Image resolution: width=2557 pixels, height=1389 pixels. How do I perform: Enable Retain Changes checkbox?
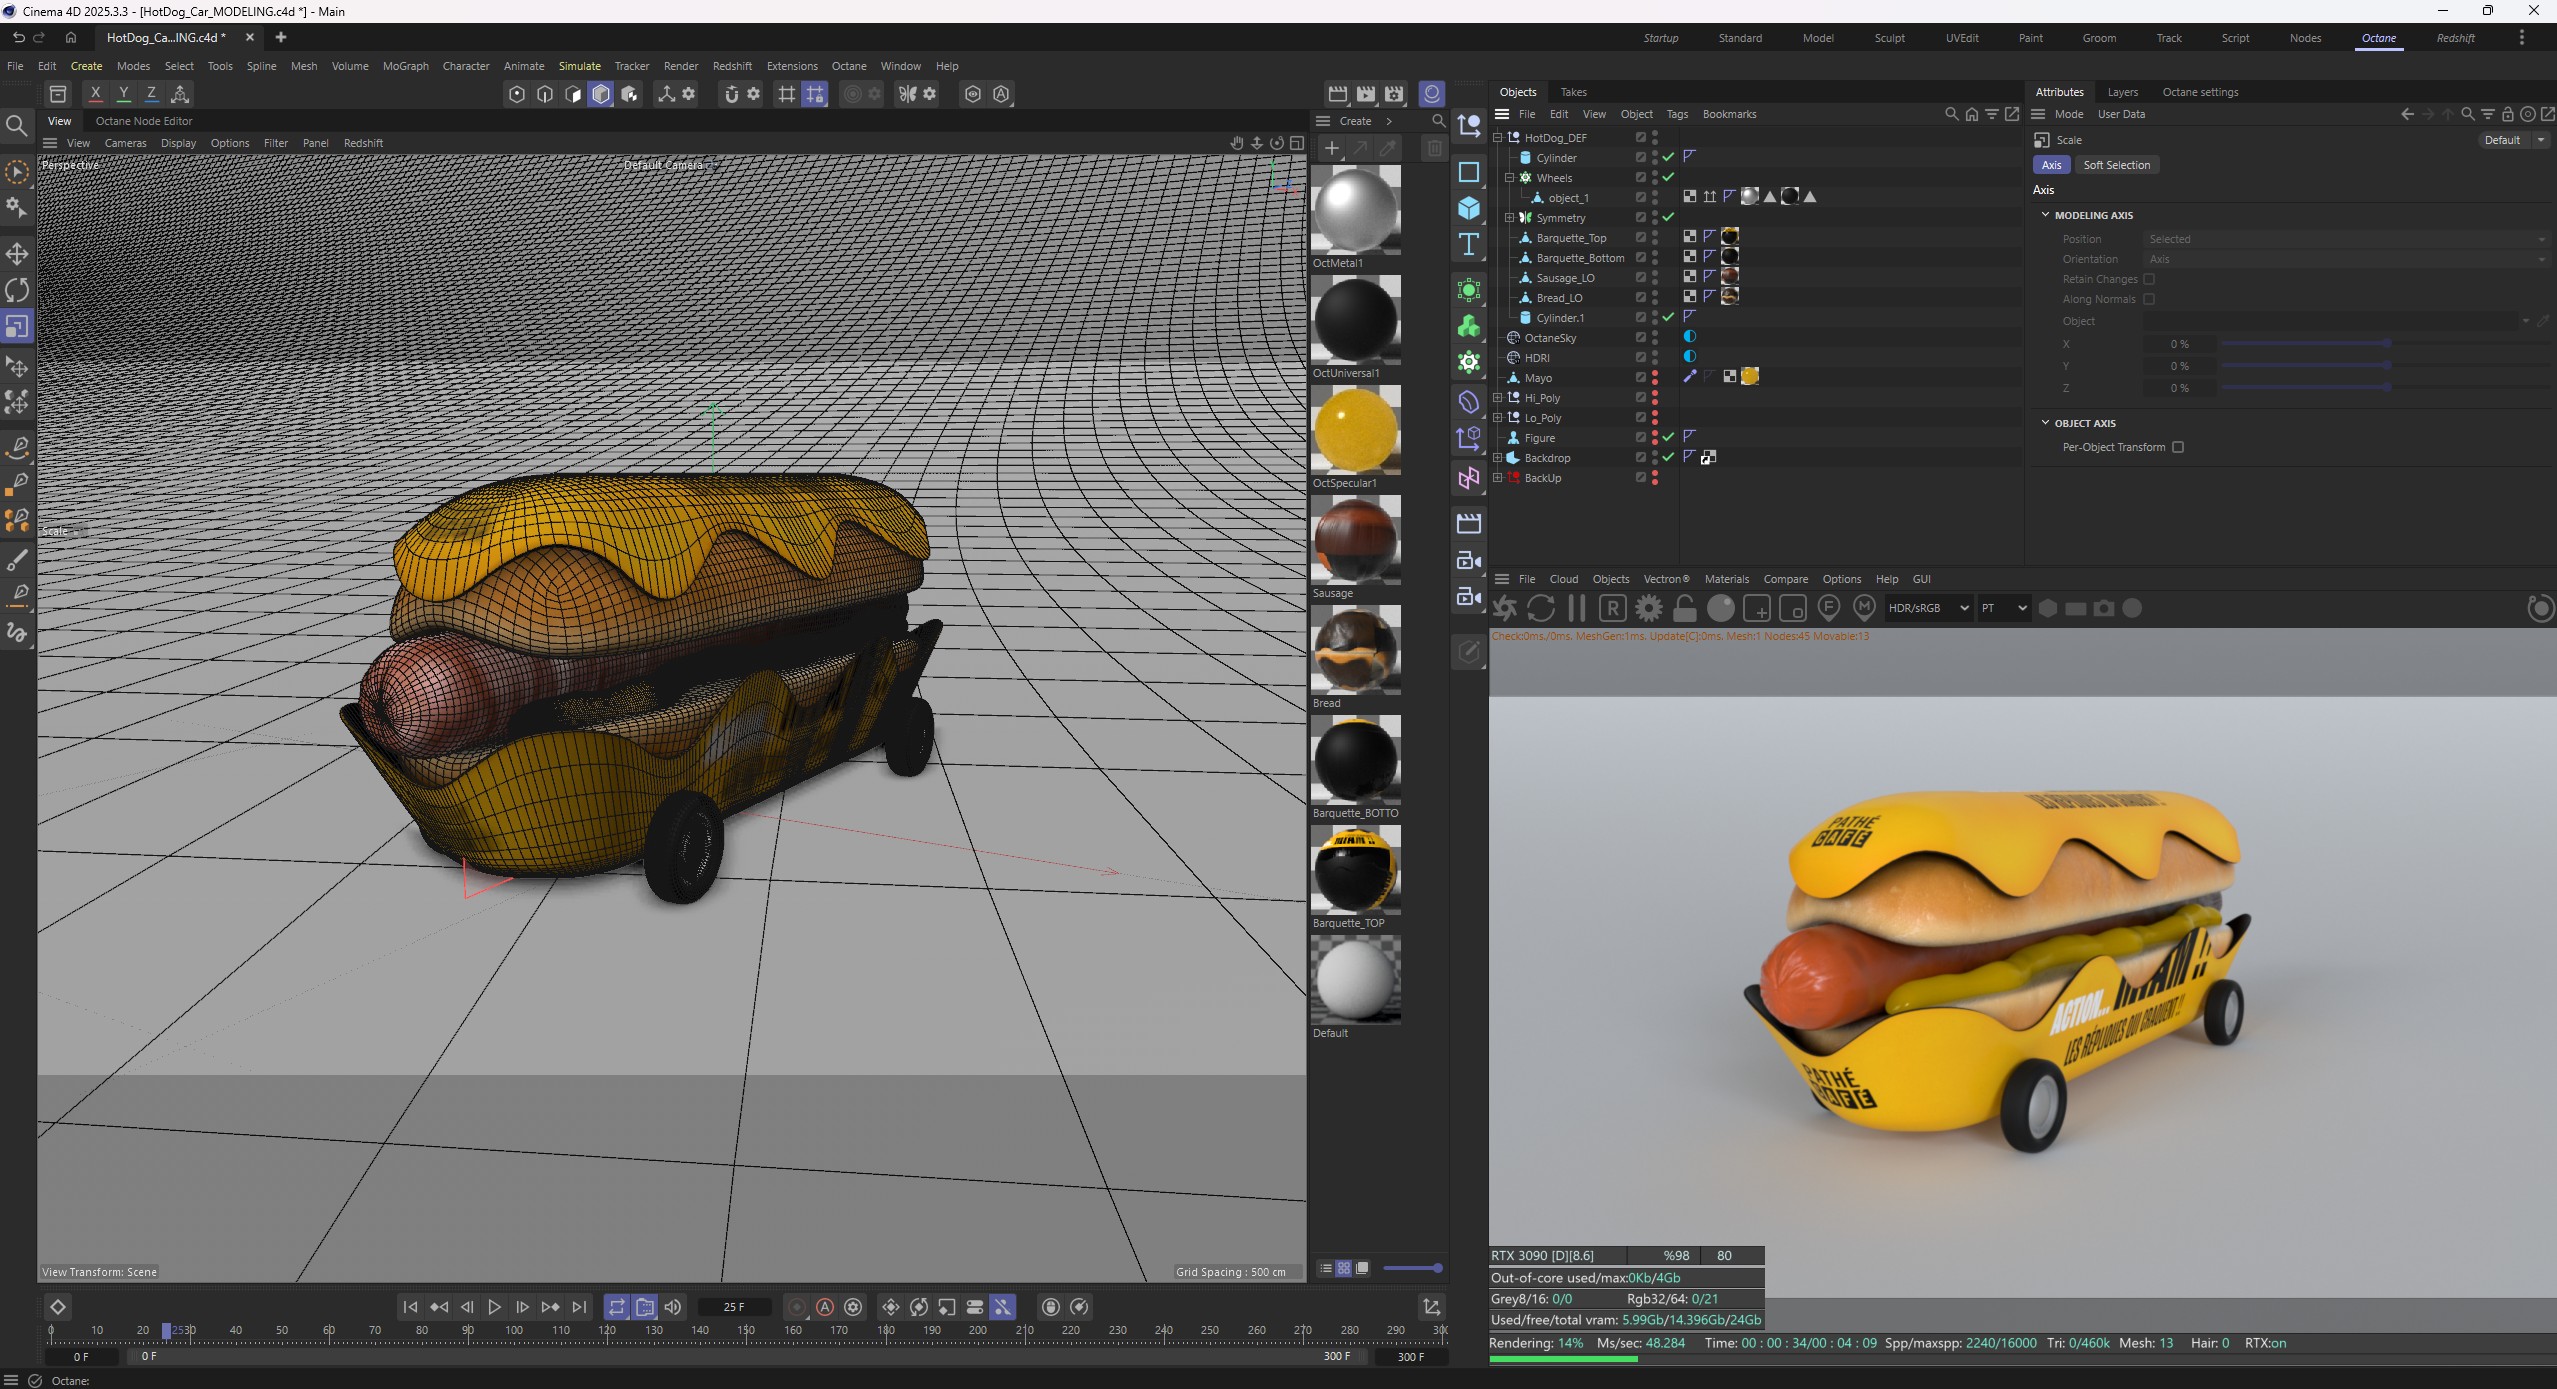[2149, 279]
